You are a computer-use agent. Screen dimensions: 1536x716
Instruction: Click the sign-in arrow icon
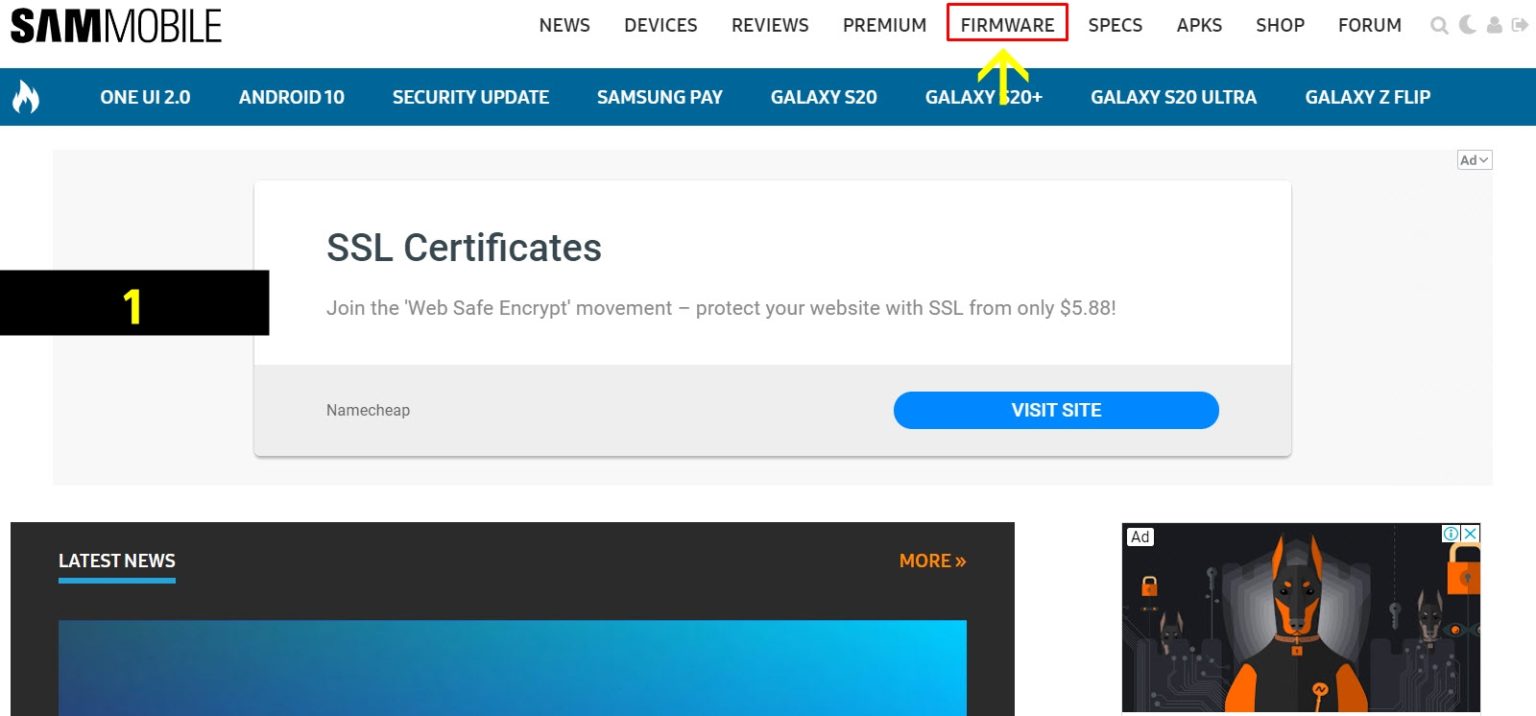pyautogui.click(x=1520, y=26)
